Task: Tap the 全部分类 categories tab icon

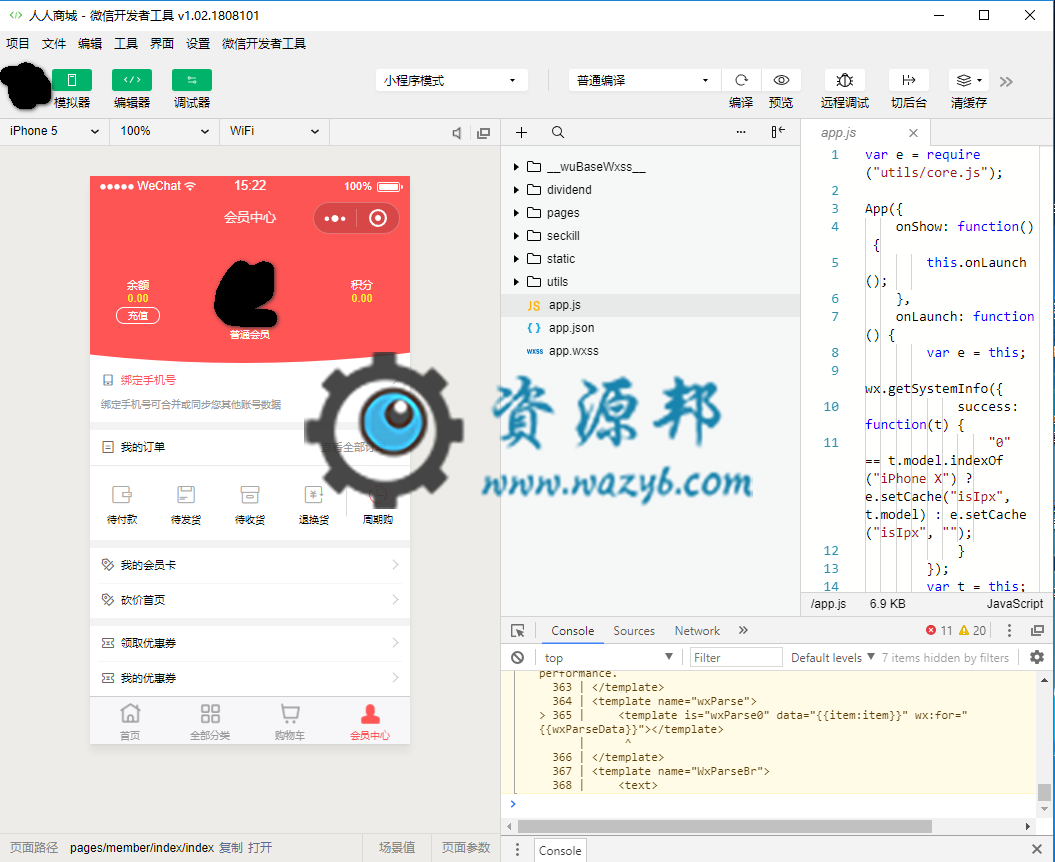Action: 210,713
